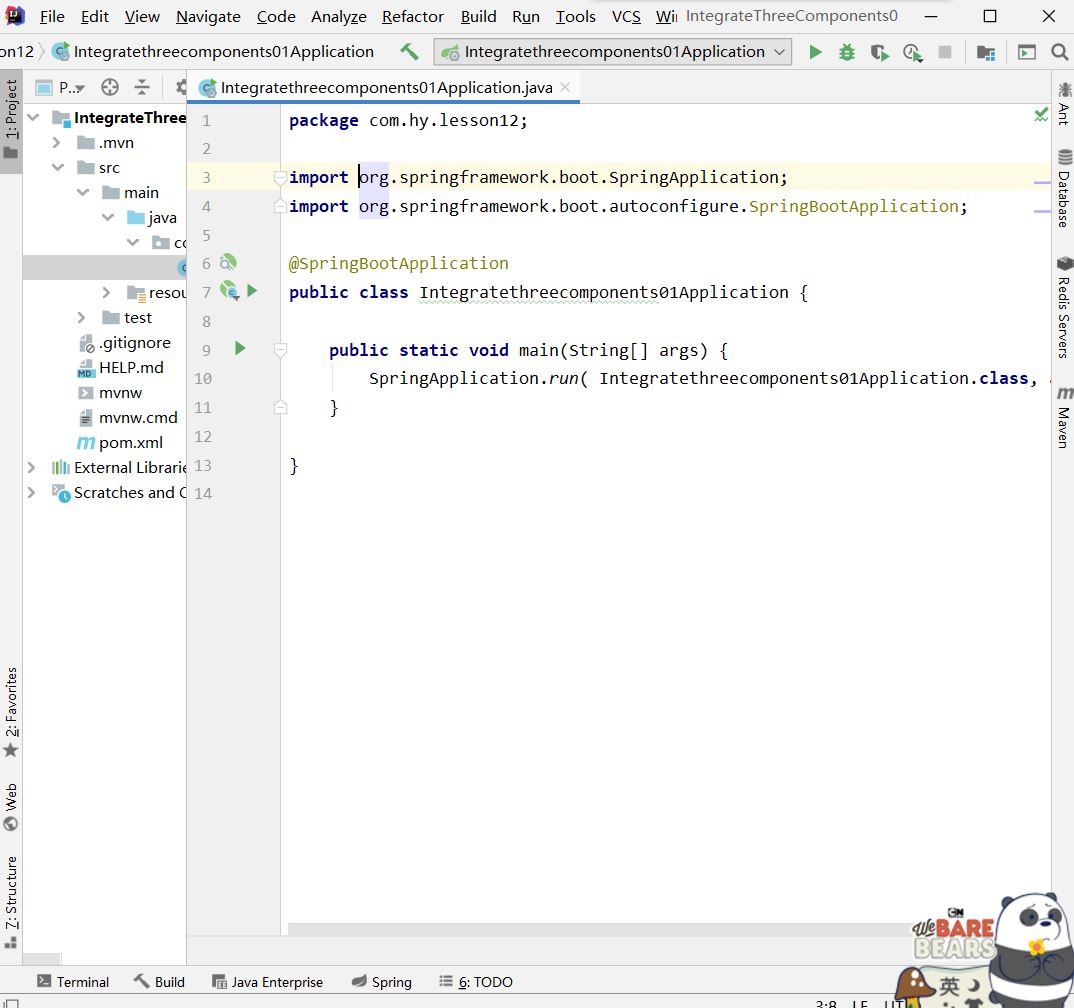
Task: Expand Scratches and Consoles node
Action: click(x=32, y=492)
